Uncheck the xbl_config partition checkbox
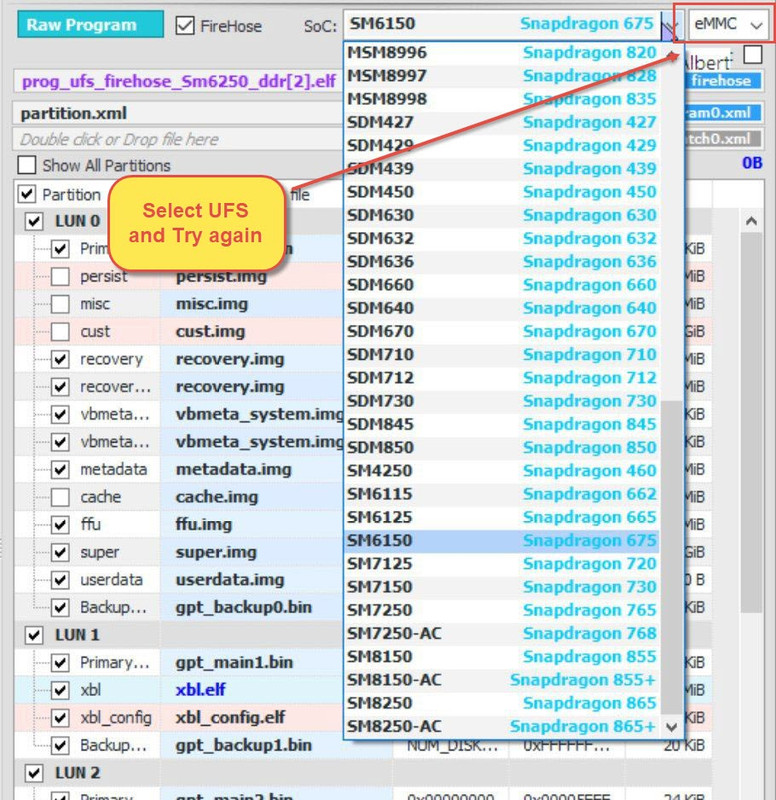776x800 pixels. (x=60, y=717)
